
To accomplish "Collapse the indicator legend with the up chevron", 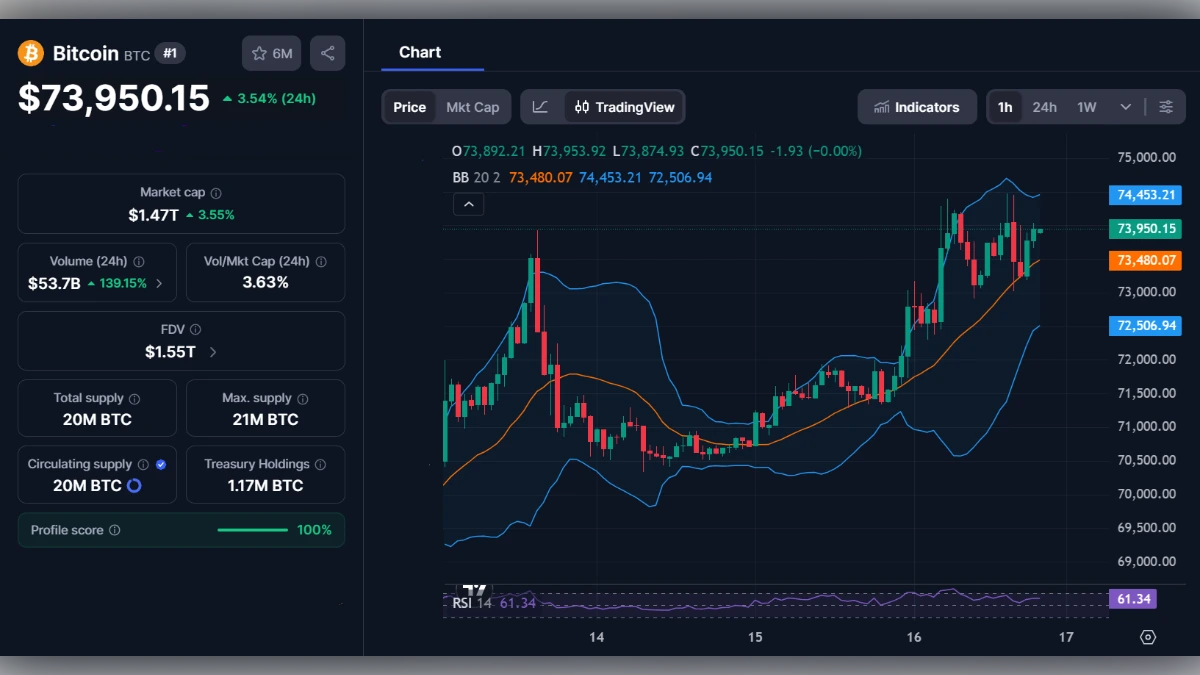I will pos(468,204).
